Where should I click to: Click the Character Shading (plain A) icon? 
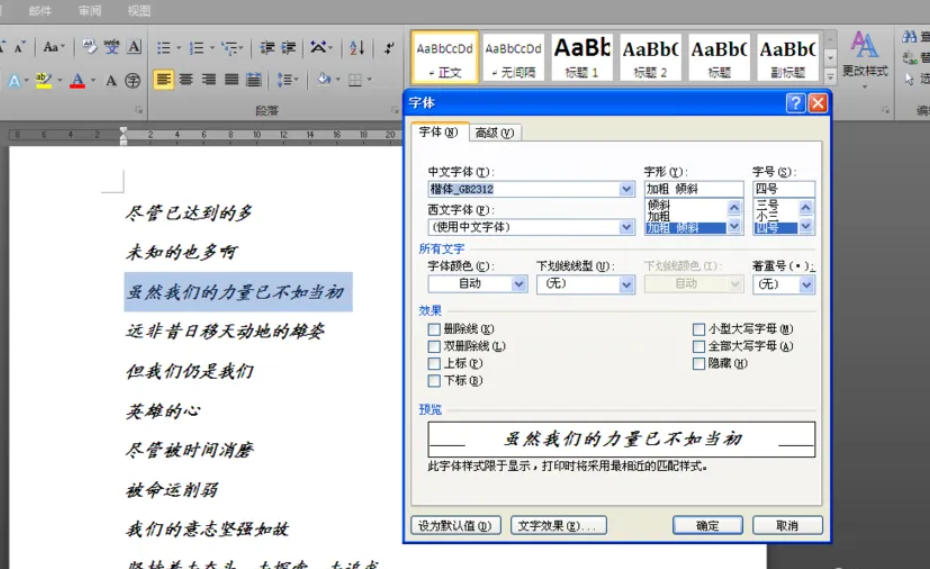[x=111, y=80]
